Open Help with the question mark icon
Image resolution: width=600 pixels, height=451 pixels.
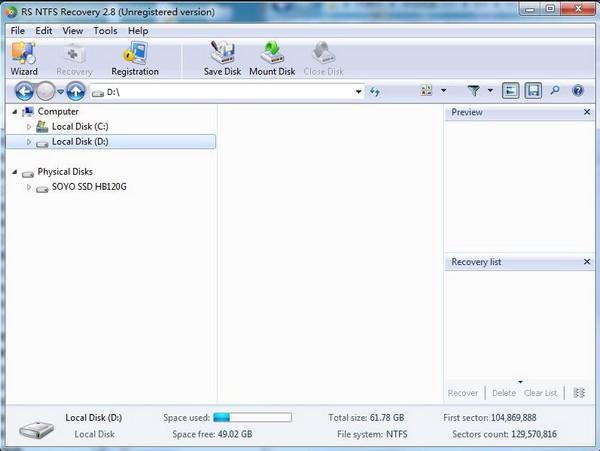tap(577, 91)
